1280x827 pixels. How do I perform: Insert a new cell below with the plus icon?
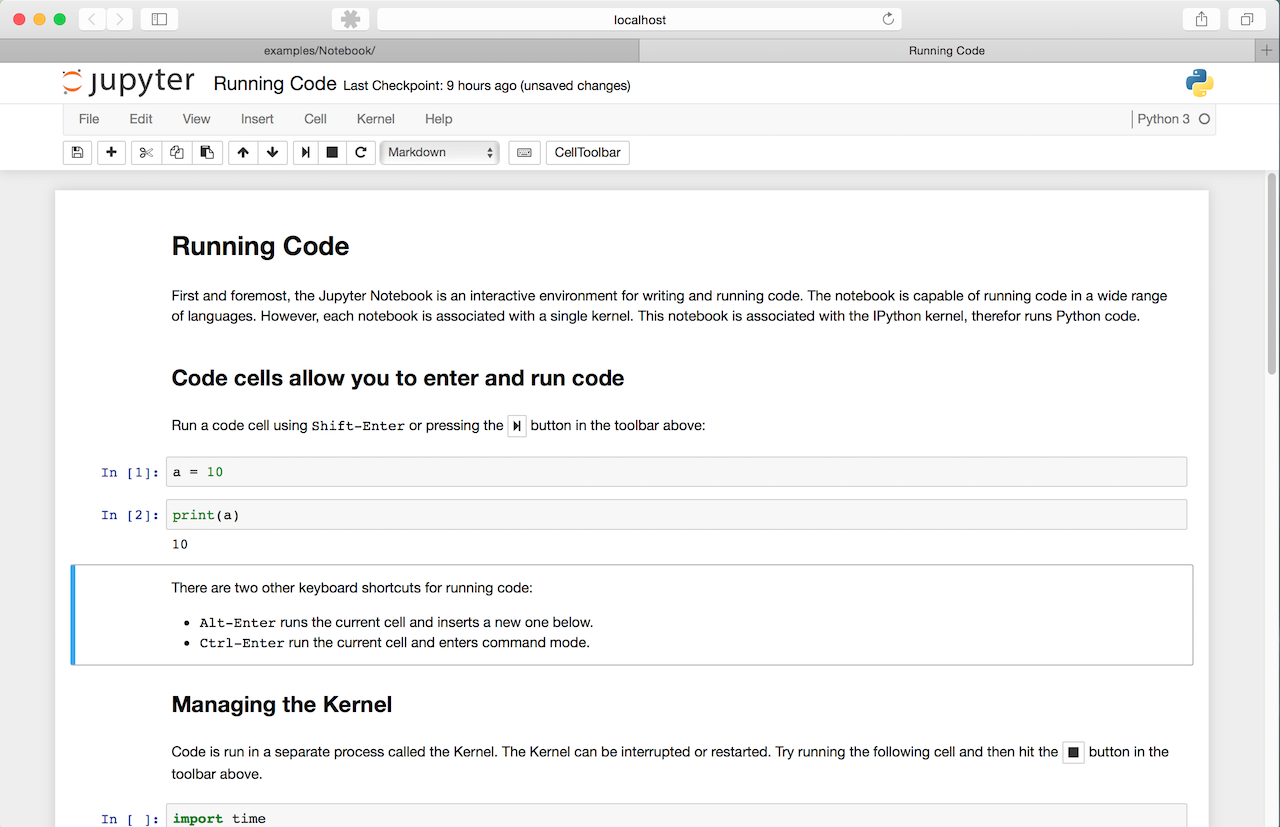(x=111, y=152)
